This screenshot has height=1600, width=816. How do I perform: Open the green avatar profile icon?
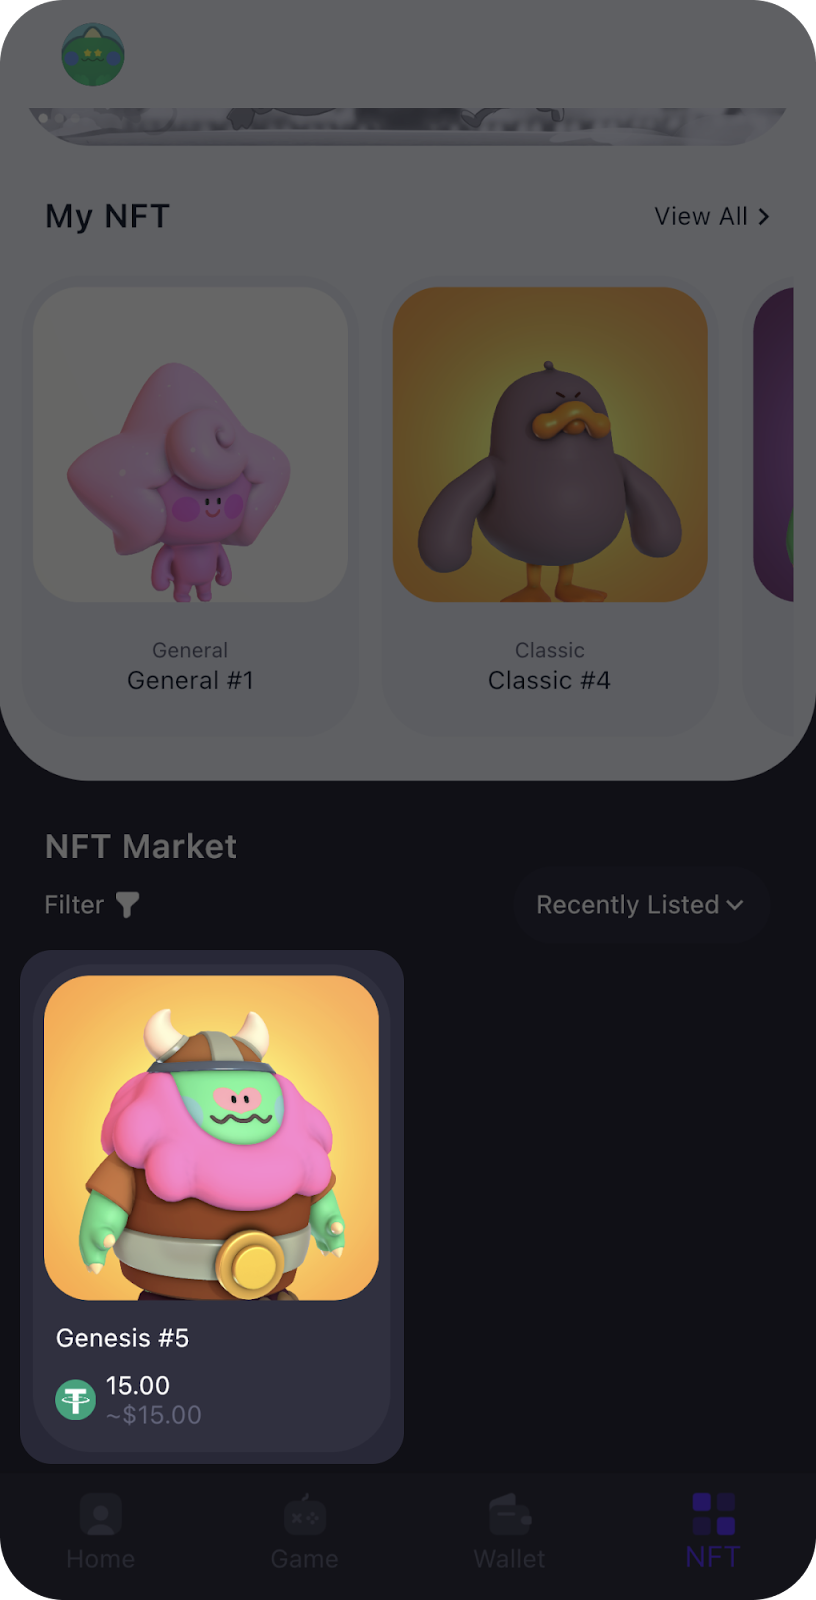(x=93, y=55)
